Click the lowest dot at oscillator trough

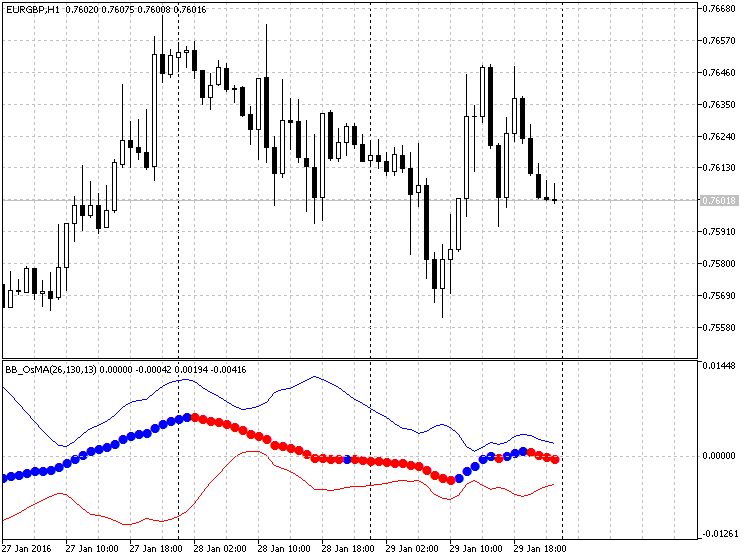coord(451,480)
